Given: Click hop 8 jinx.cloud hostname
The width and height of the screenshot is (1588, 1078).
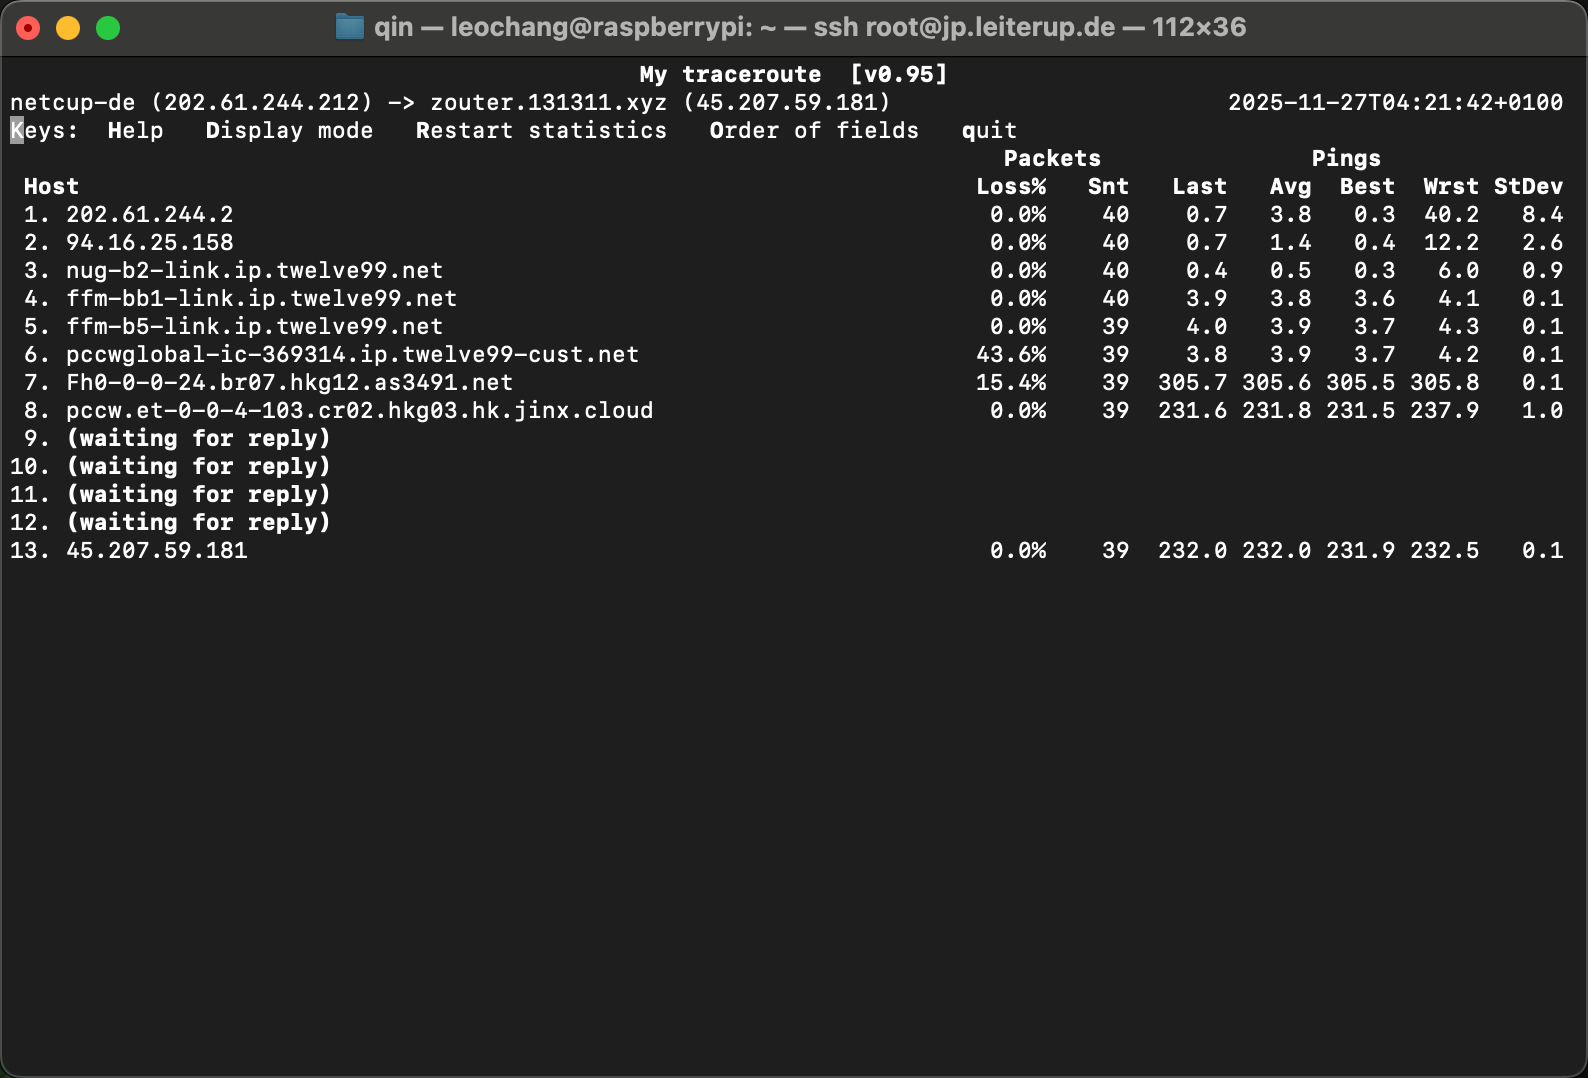Looking at the screenshot, I should point(359,411).
